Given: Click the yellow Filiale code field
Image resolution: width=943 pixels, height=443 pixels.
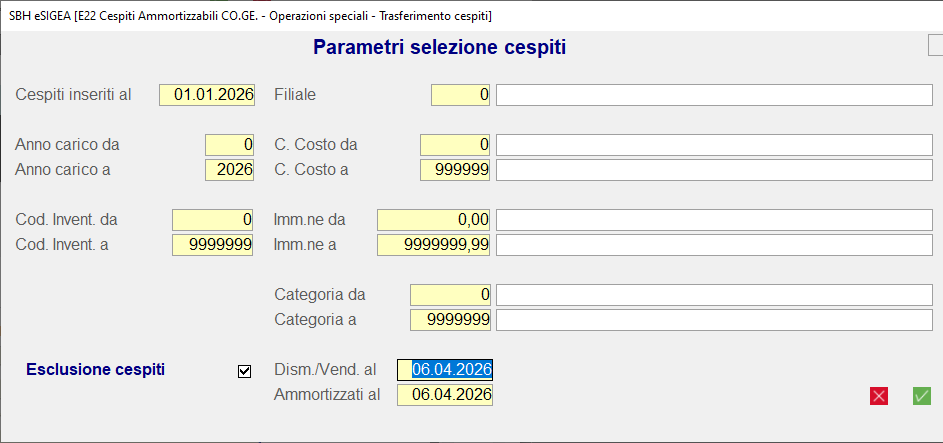Looking at the screenshot, I should (x=460, y=95).
